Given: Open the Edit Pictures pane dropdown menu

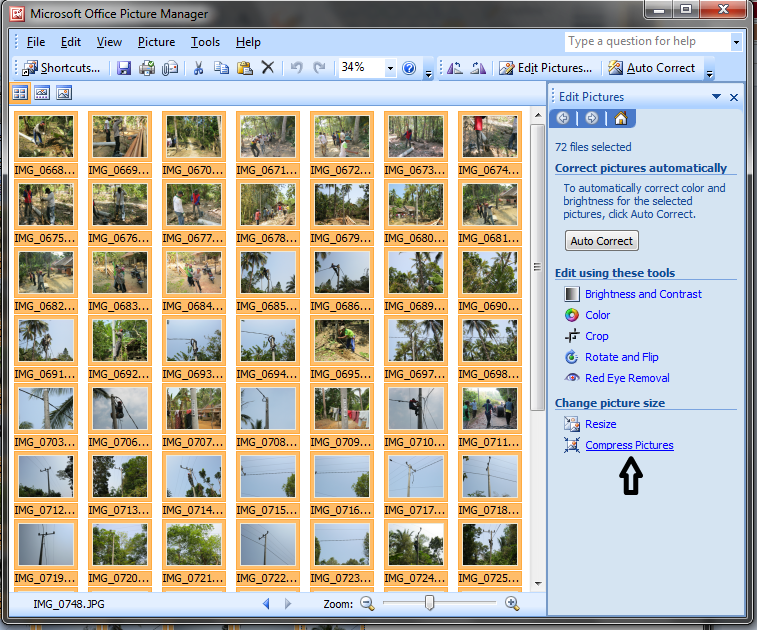Looking at the screenshot, I should 716,97.
